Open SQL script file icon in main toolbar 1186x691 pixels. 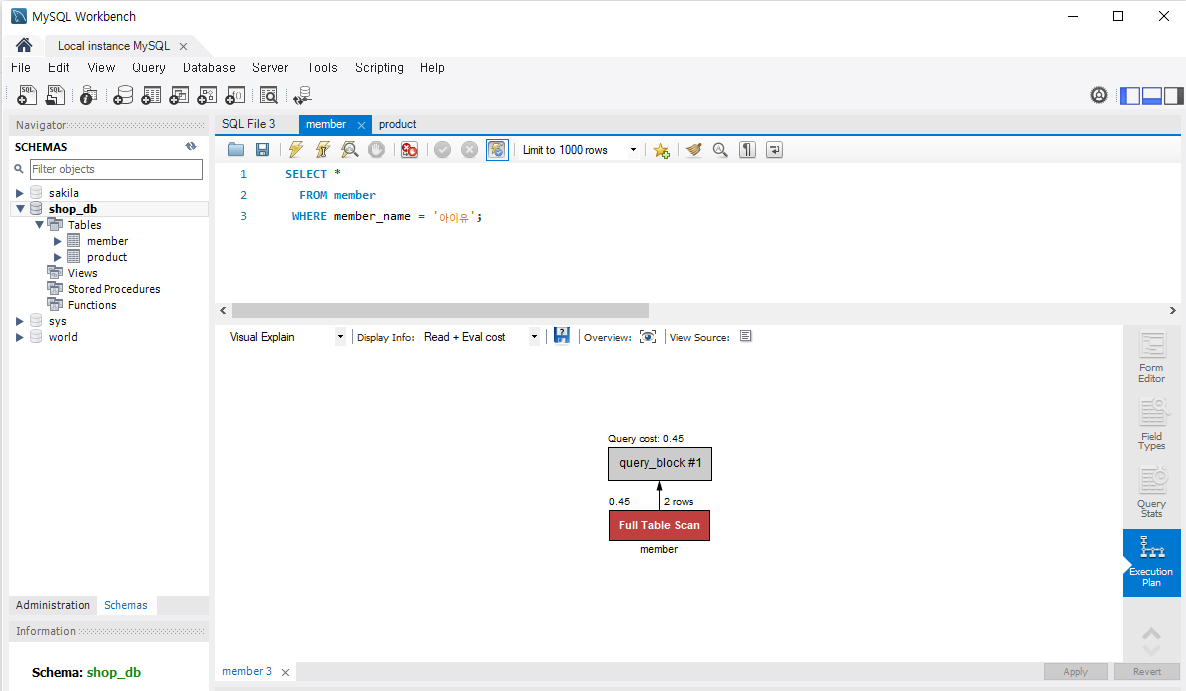[55, 95]
